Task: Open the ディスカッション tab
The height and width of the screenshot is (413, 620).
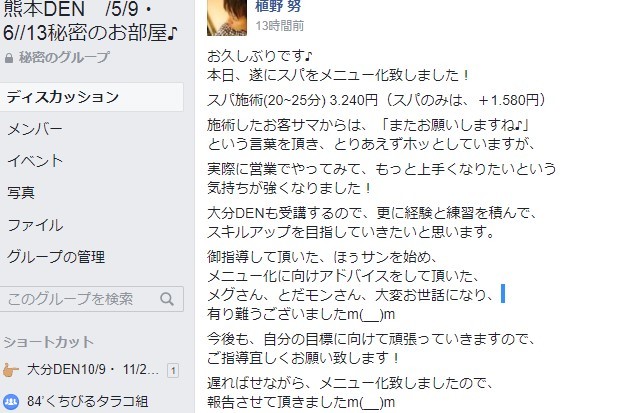Action: [x=92, y=97]
